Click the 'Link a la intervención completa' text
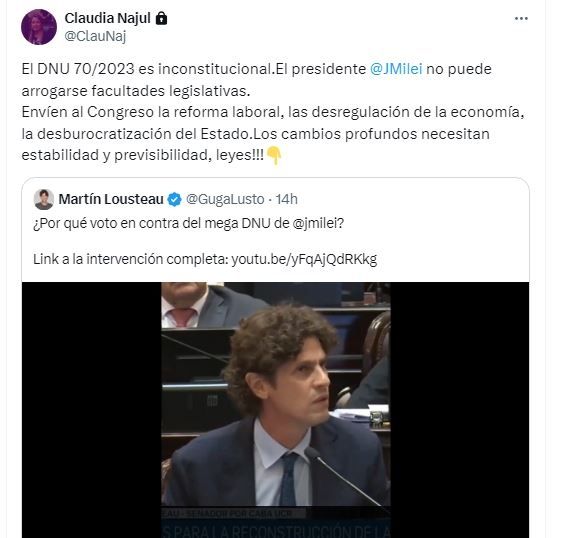Screen dimensions: 567x538 point(131,259)
